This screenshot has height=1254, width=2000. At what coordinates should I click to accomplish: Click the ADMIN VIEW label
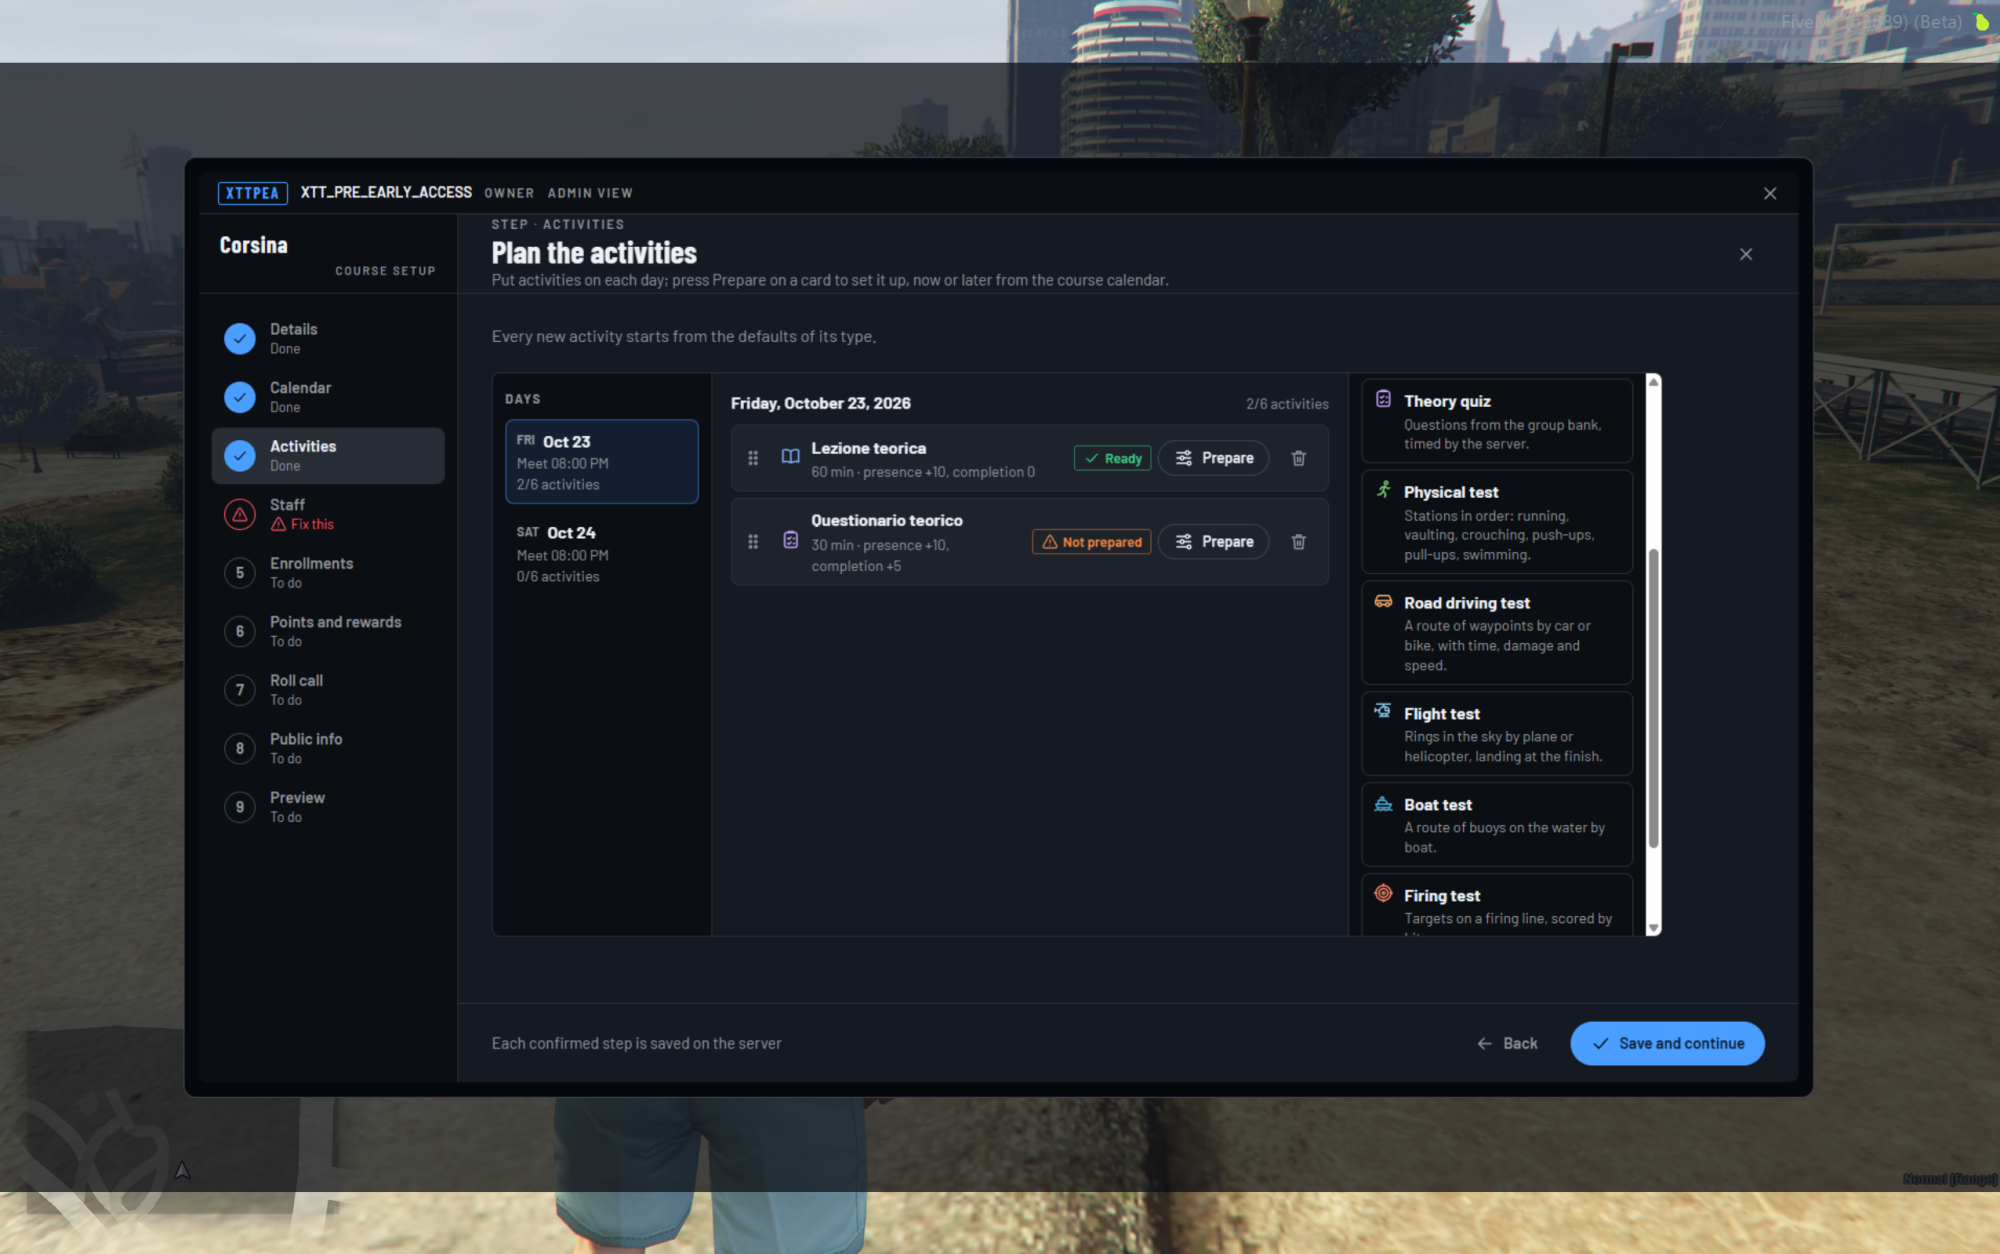590,193
